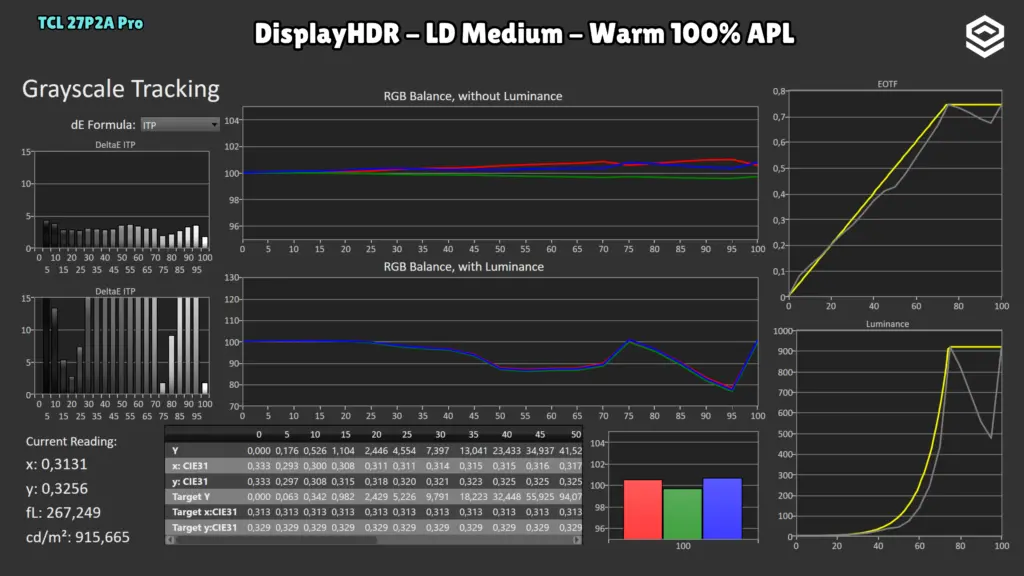Click the Target Y cell 18,223
The image size is (1024, 576).
click(473, 496)
